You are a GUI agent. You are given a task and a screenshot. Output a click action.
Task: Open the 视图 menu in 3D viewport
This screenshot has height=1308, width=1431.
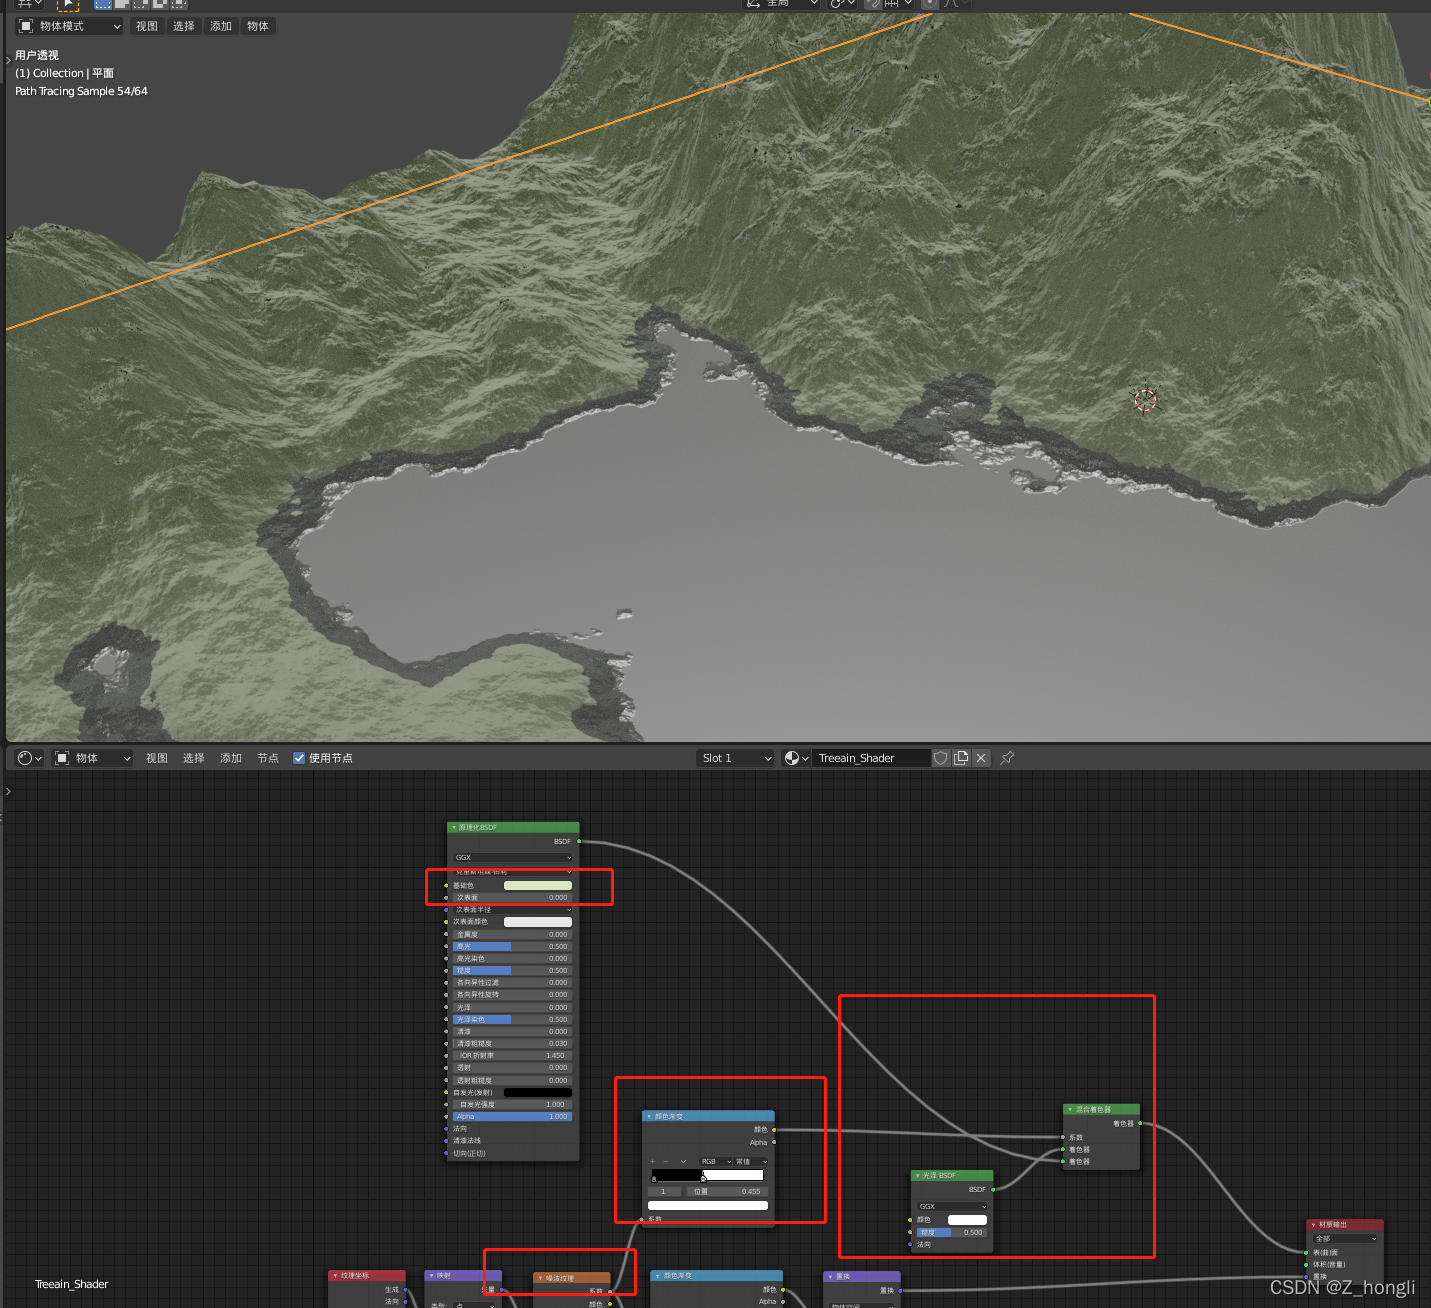pos(147,26)
